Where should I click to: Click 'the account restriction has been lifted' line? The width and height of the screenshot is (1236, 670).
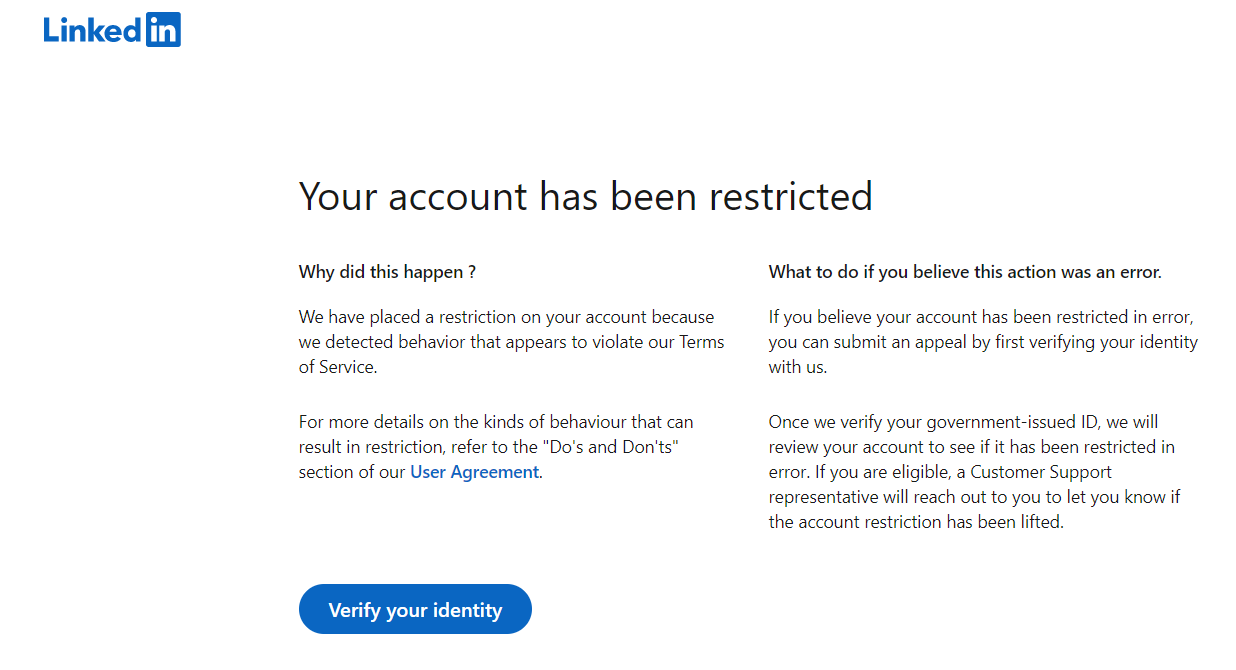[x=916, y=522]
